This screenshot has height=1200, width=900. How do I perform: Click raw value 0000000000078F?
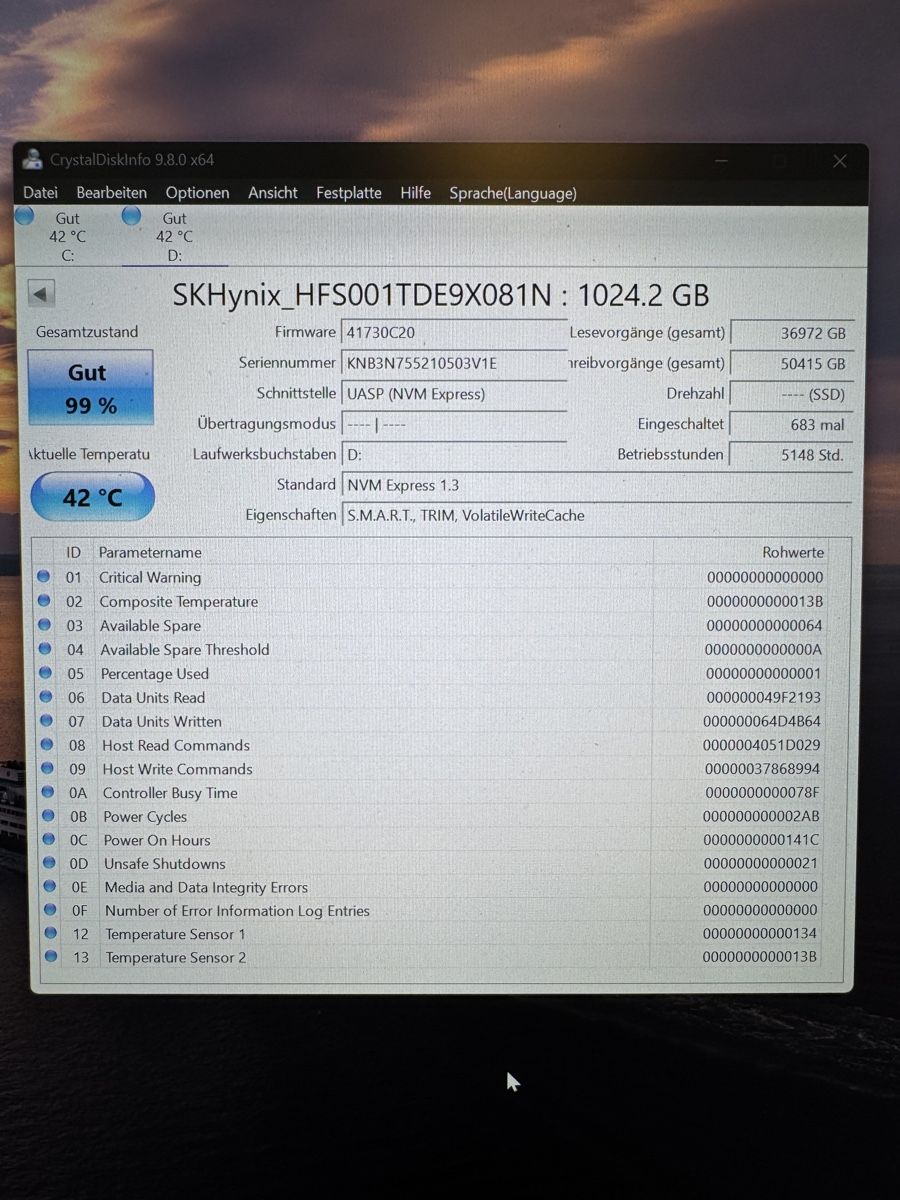pos(762,793)
